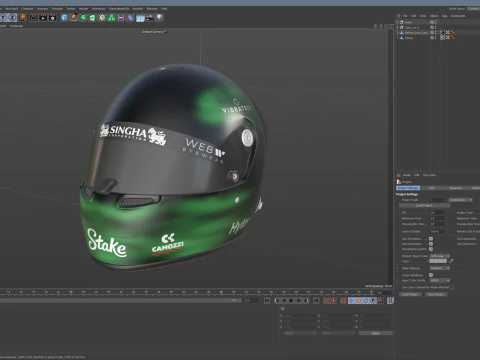Toggle the Use Motion System checkbox
Screen dimensions: 480x360
point(431,249)
